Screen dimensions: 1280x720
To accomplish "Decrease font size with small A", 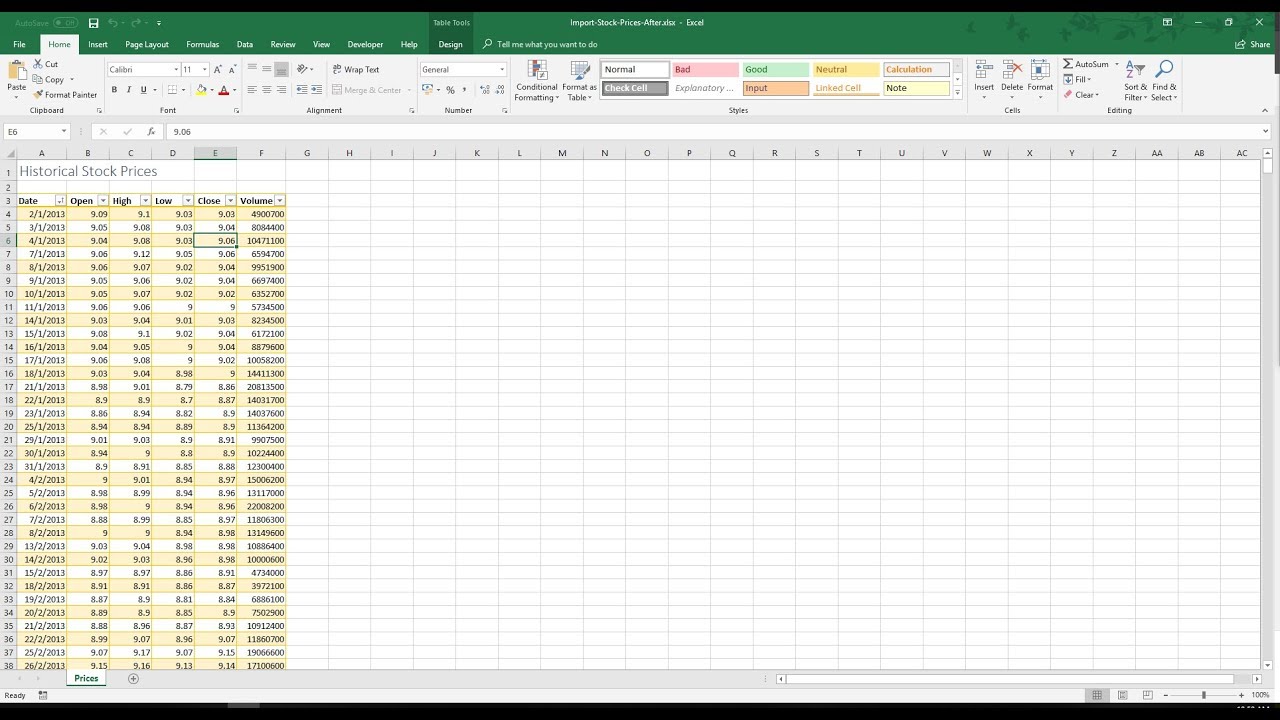I will point(232,70).
